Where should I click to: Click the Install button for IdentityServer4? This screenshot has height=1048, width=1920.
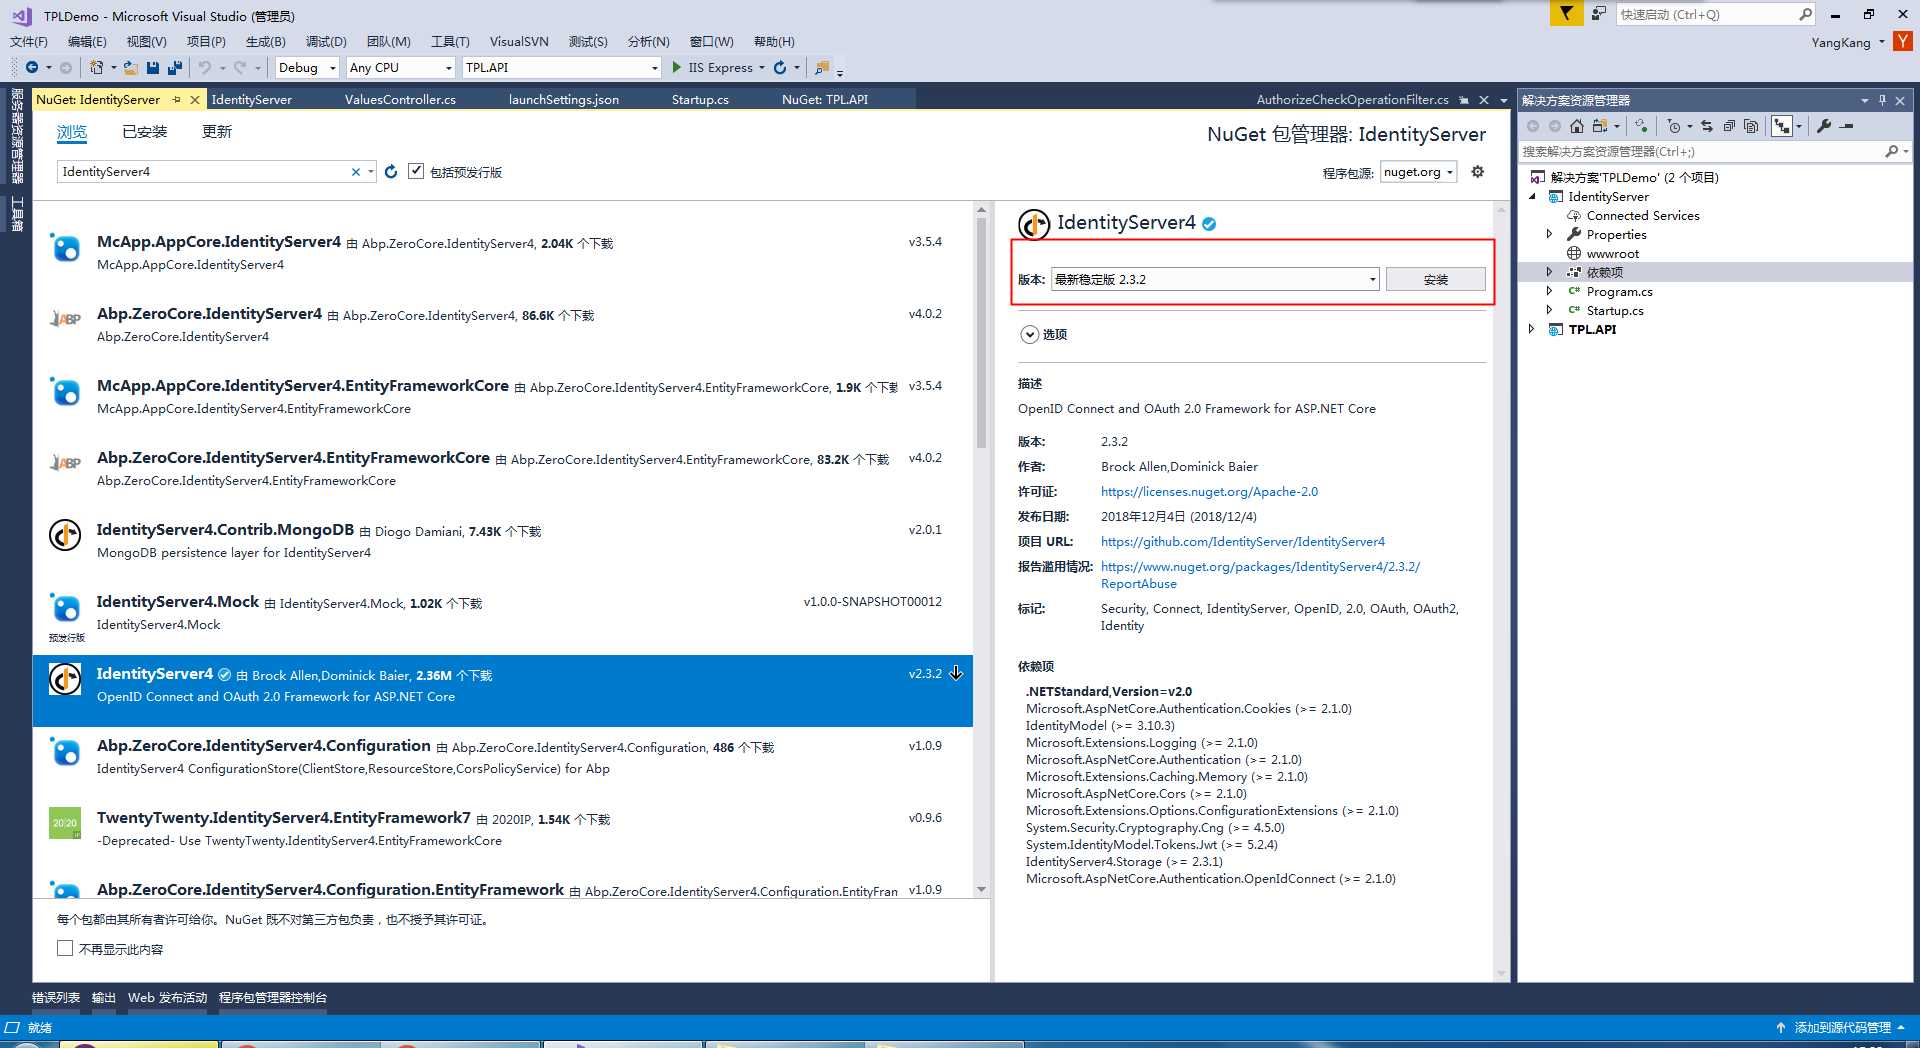1435,279
